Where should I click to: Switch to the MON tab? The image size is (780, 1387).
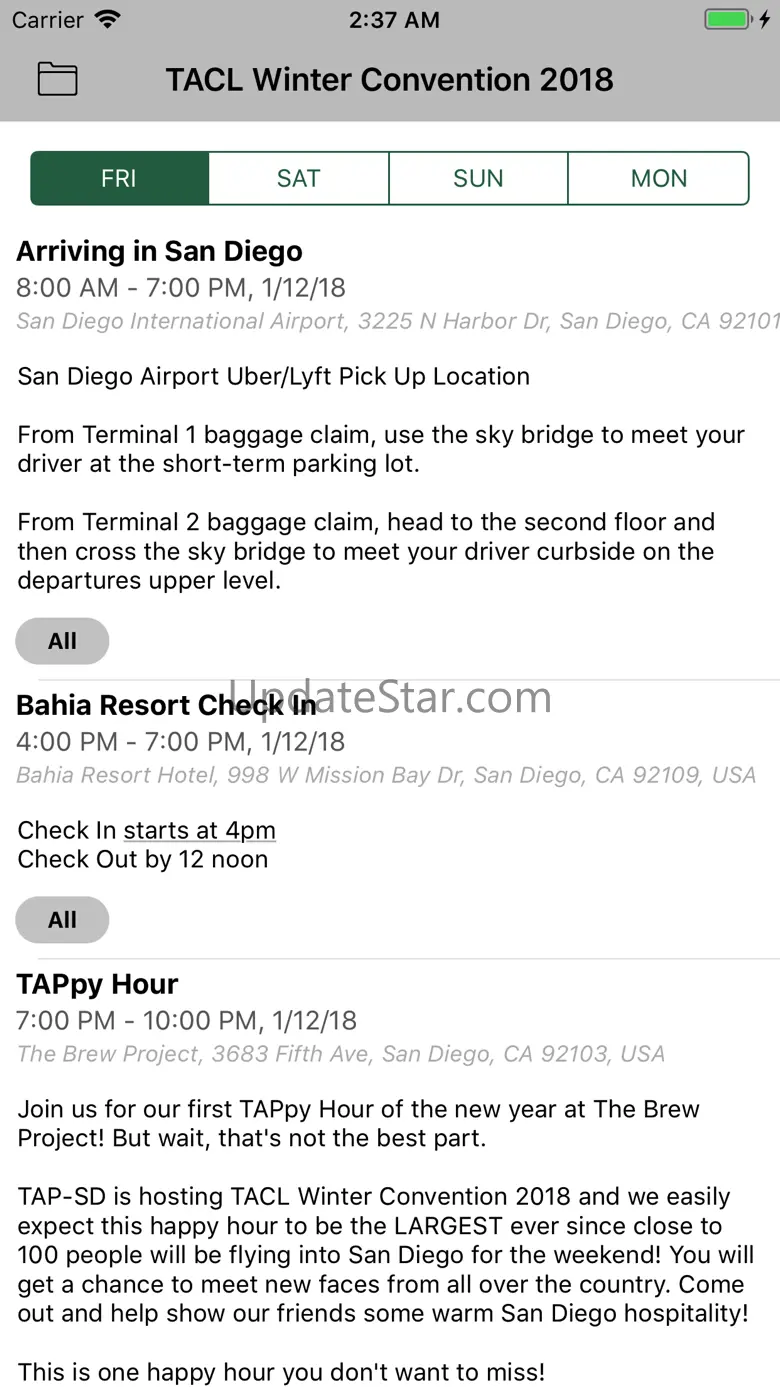(658, 179)
